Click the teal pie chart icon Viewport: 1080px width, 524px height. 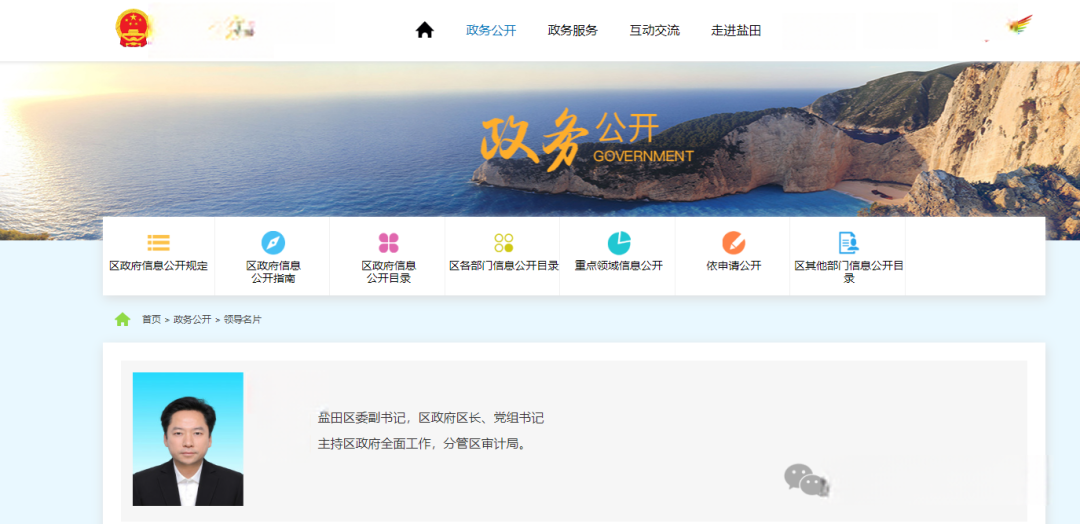click(x=619, y=242)
